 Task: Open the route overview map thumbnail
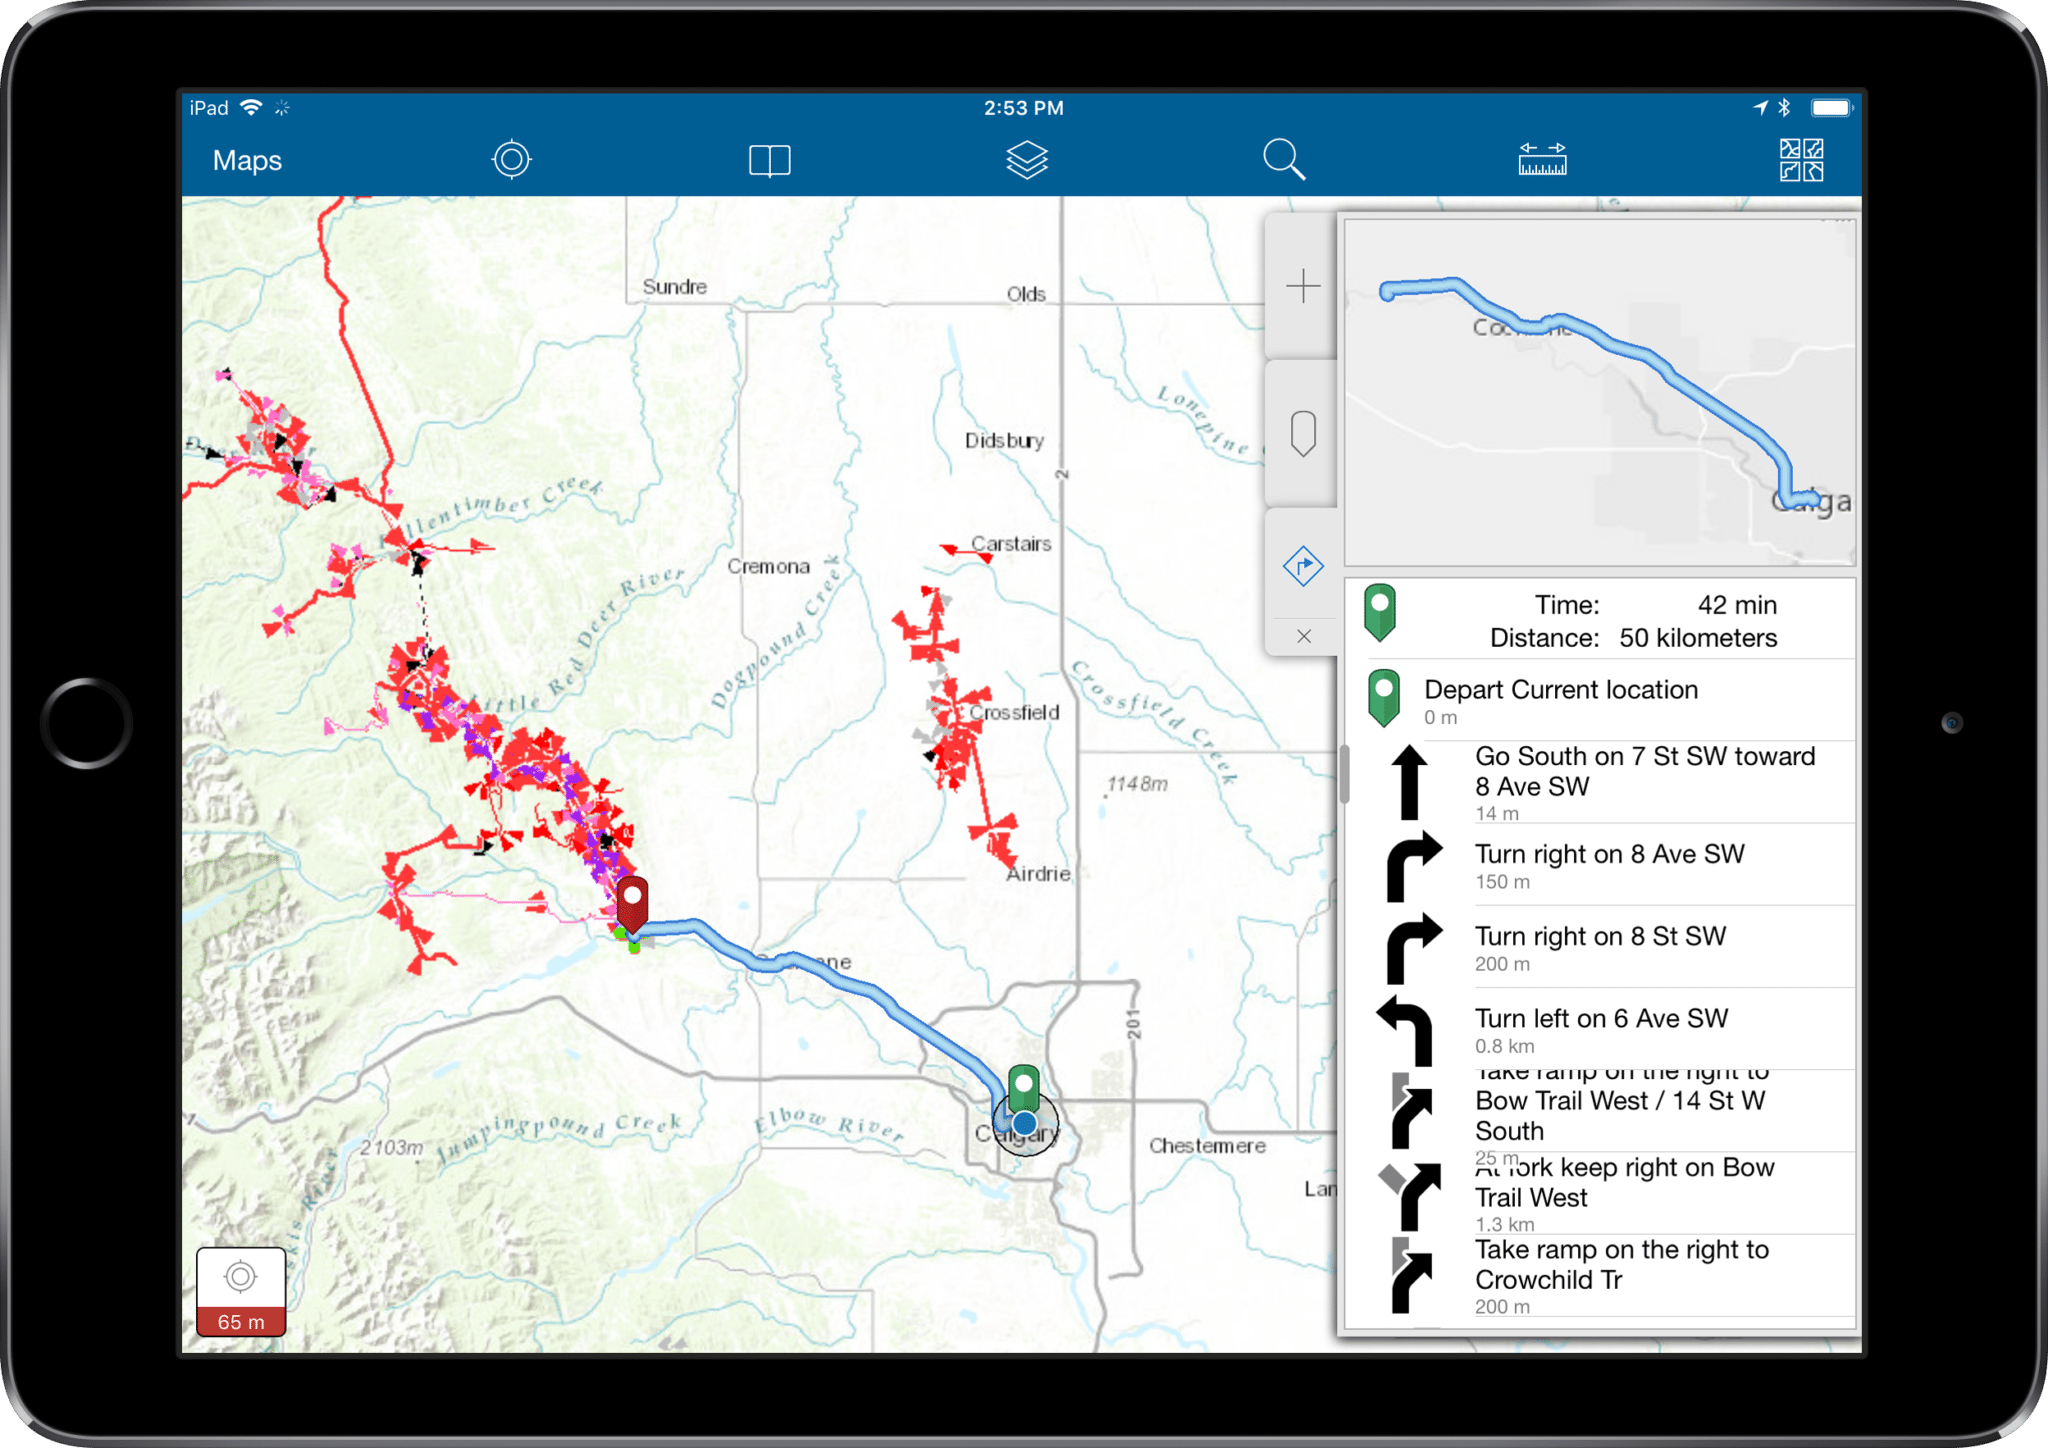pos(1600,393)
